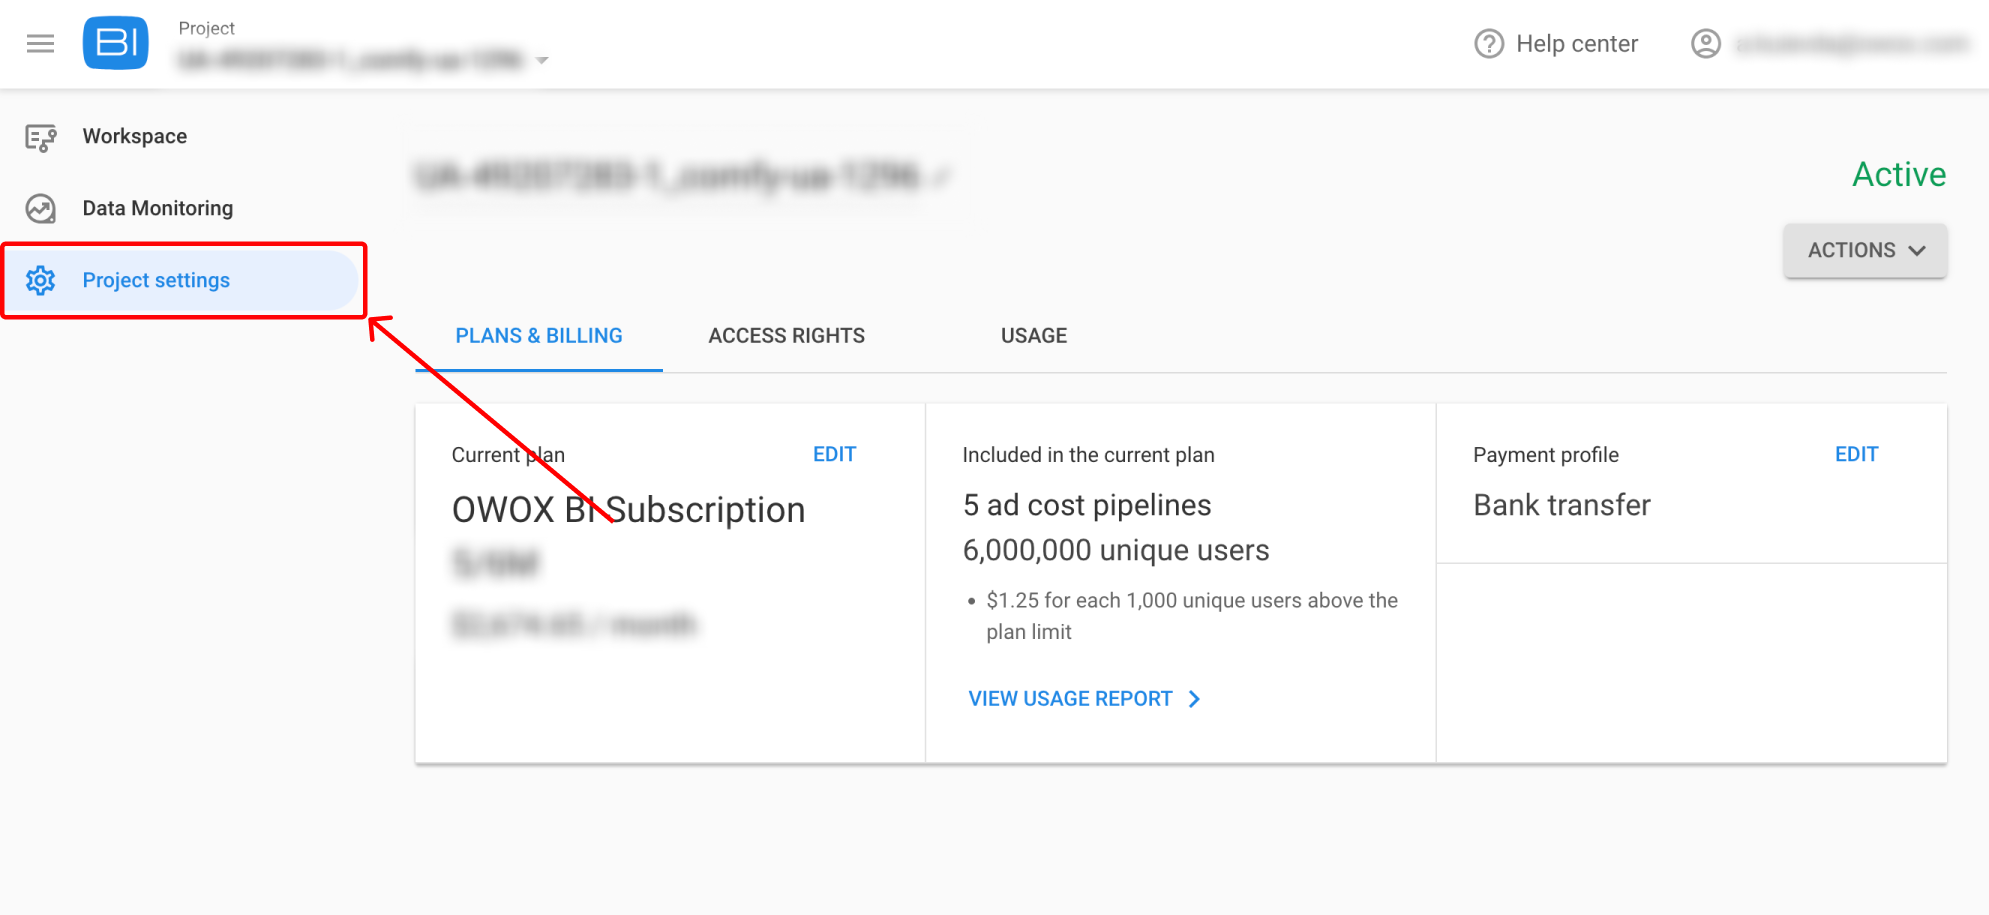Click the OWOX BI logo
1989x915 pixels.
click(116, 43)
